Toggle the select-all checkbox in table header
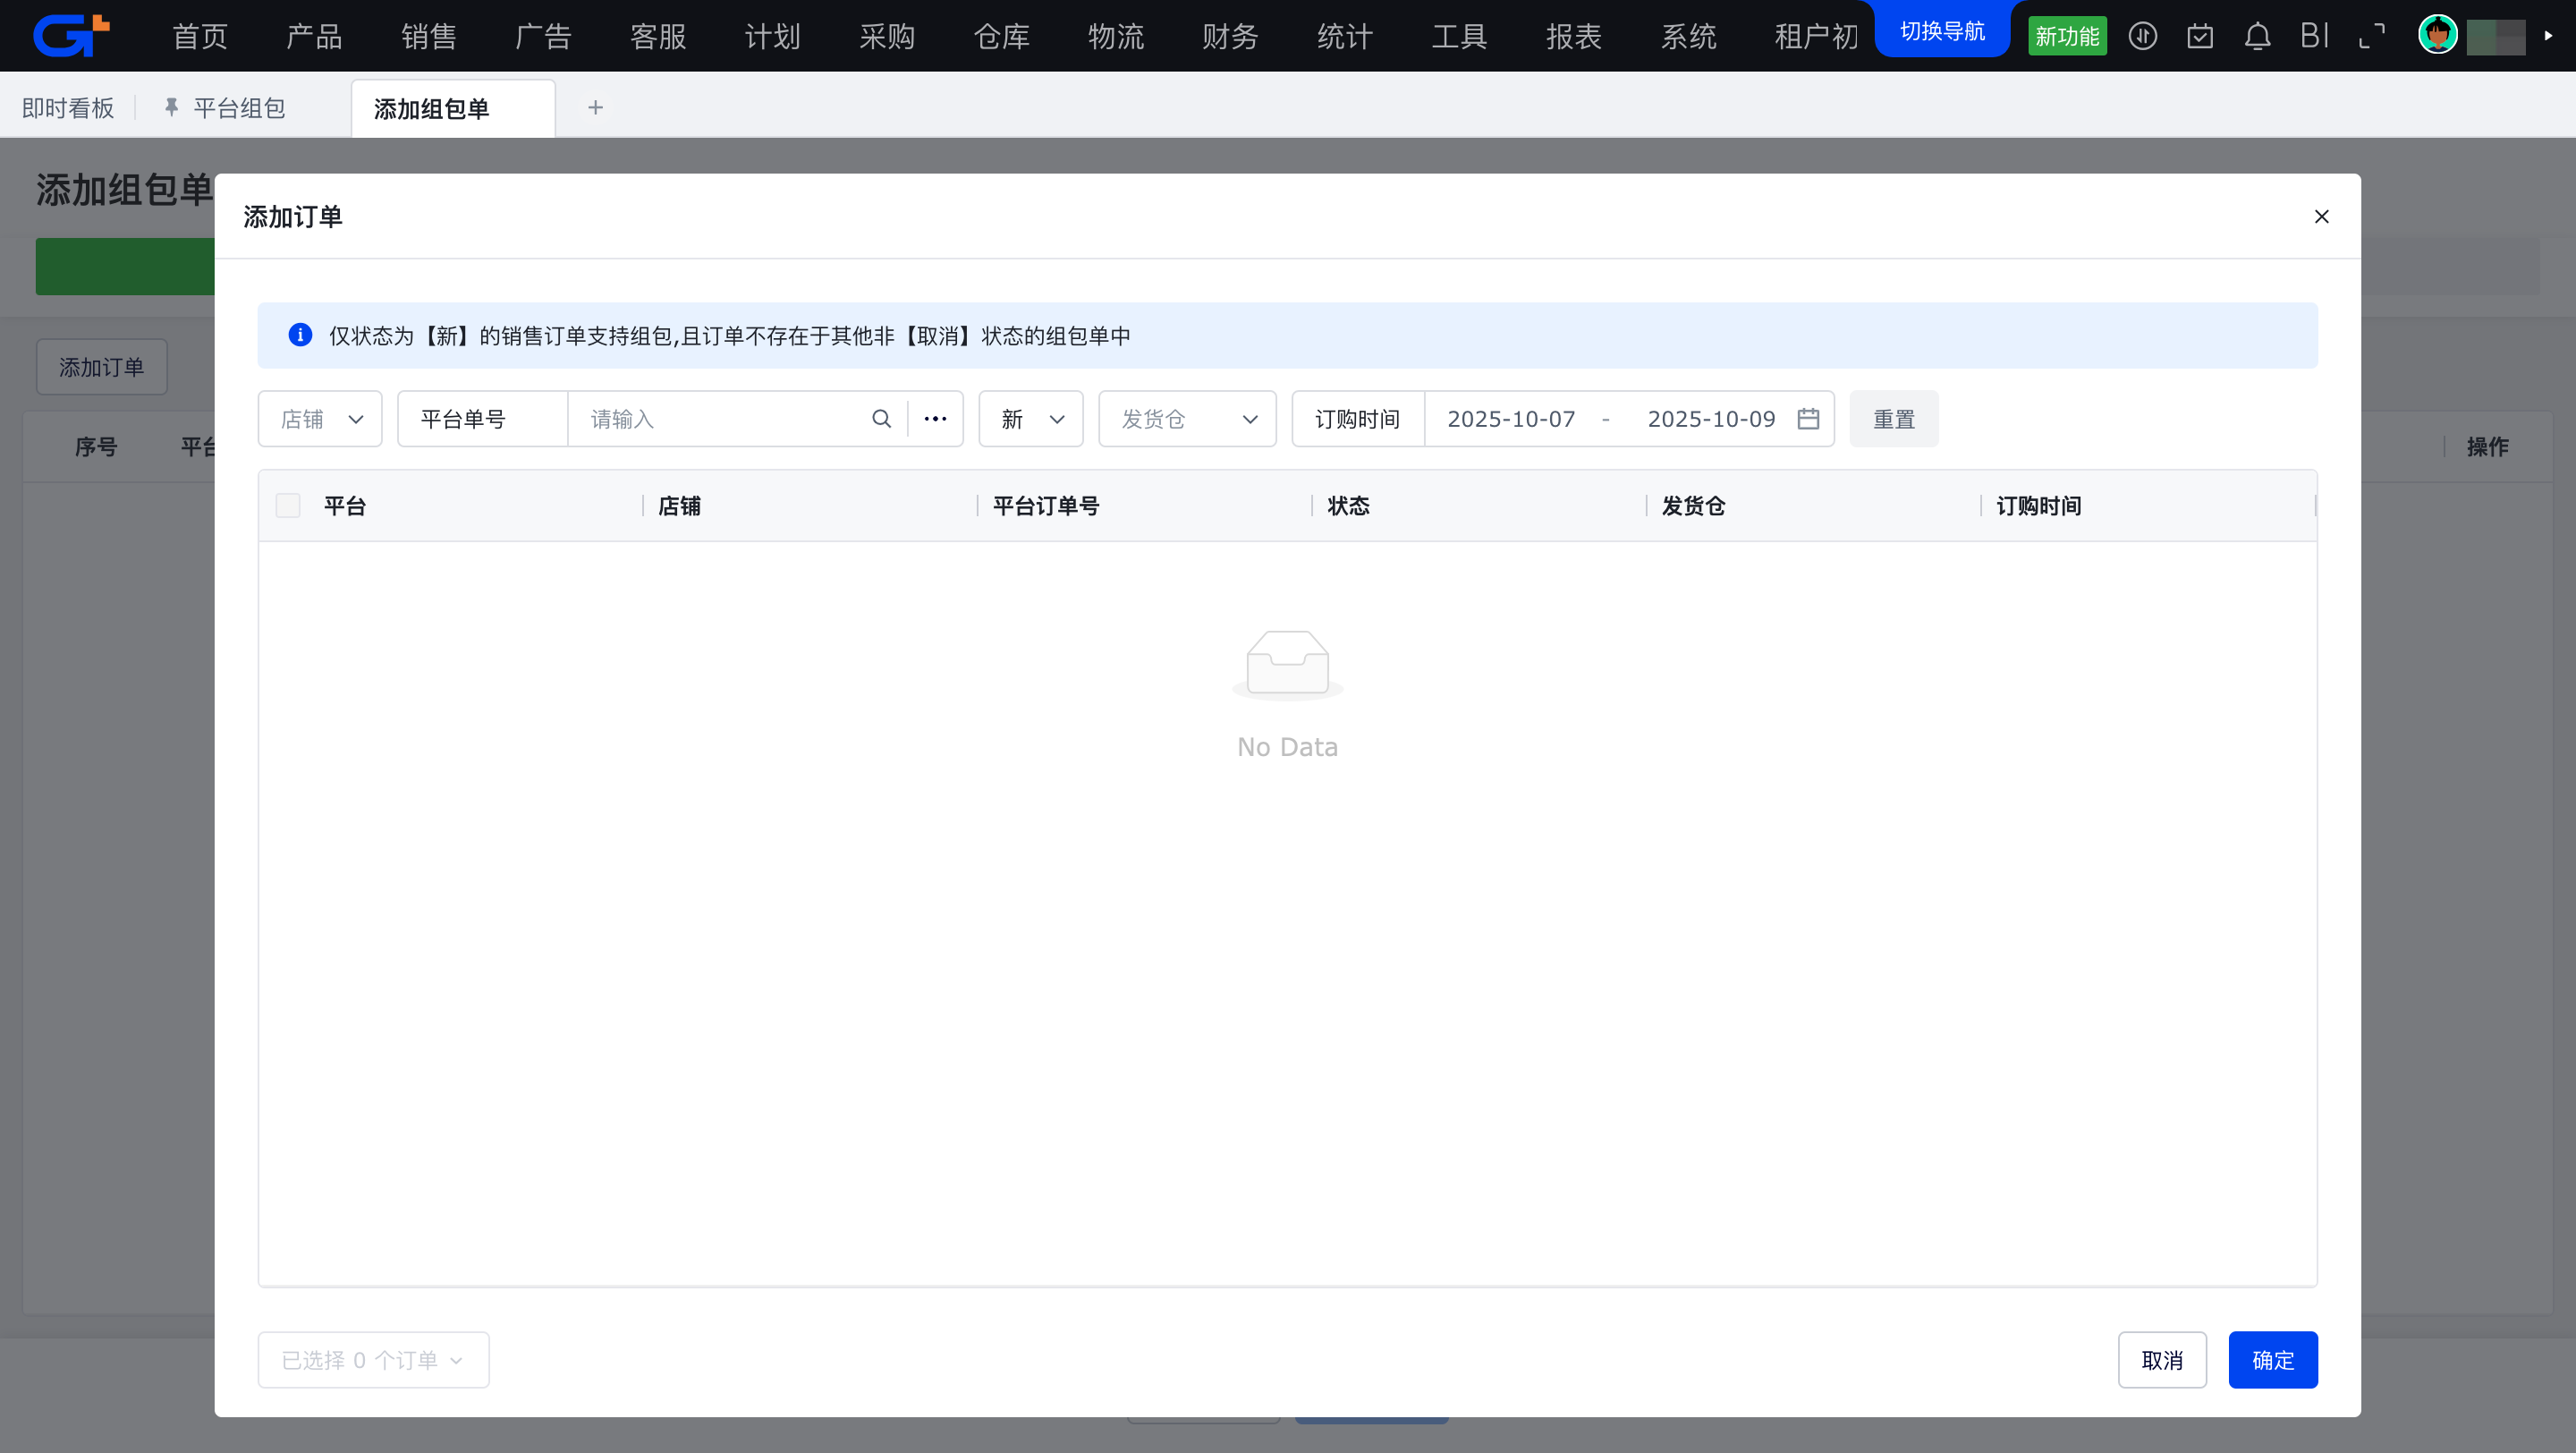This screenshot has height=1453, width=2576. click(x=288, y=506)
